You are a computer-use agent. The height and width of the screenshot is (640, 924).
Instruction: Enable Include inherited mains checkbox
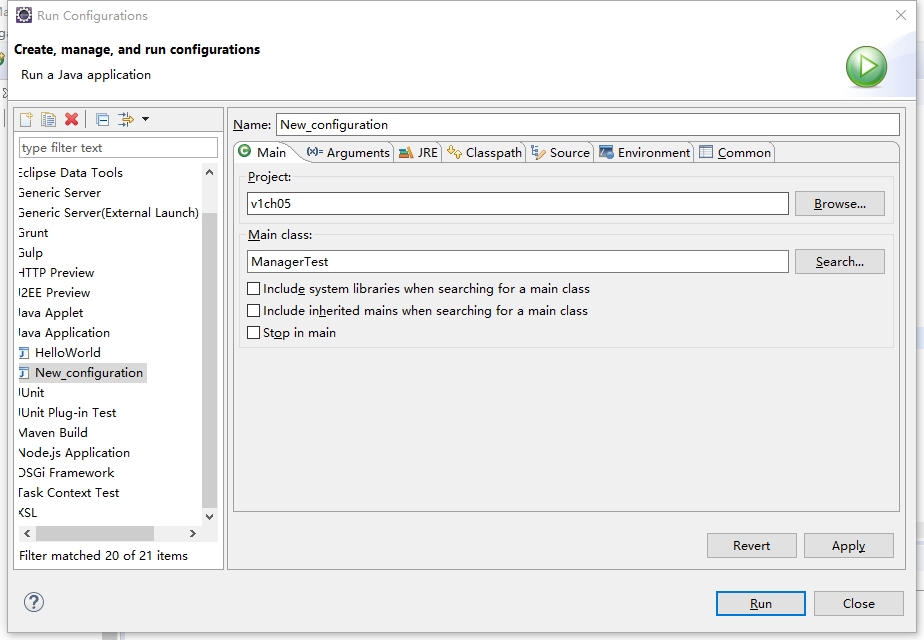coord(253,311)
